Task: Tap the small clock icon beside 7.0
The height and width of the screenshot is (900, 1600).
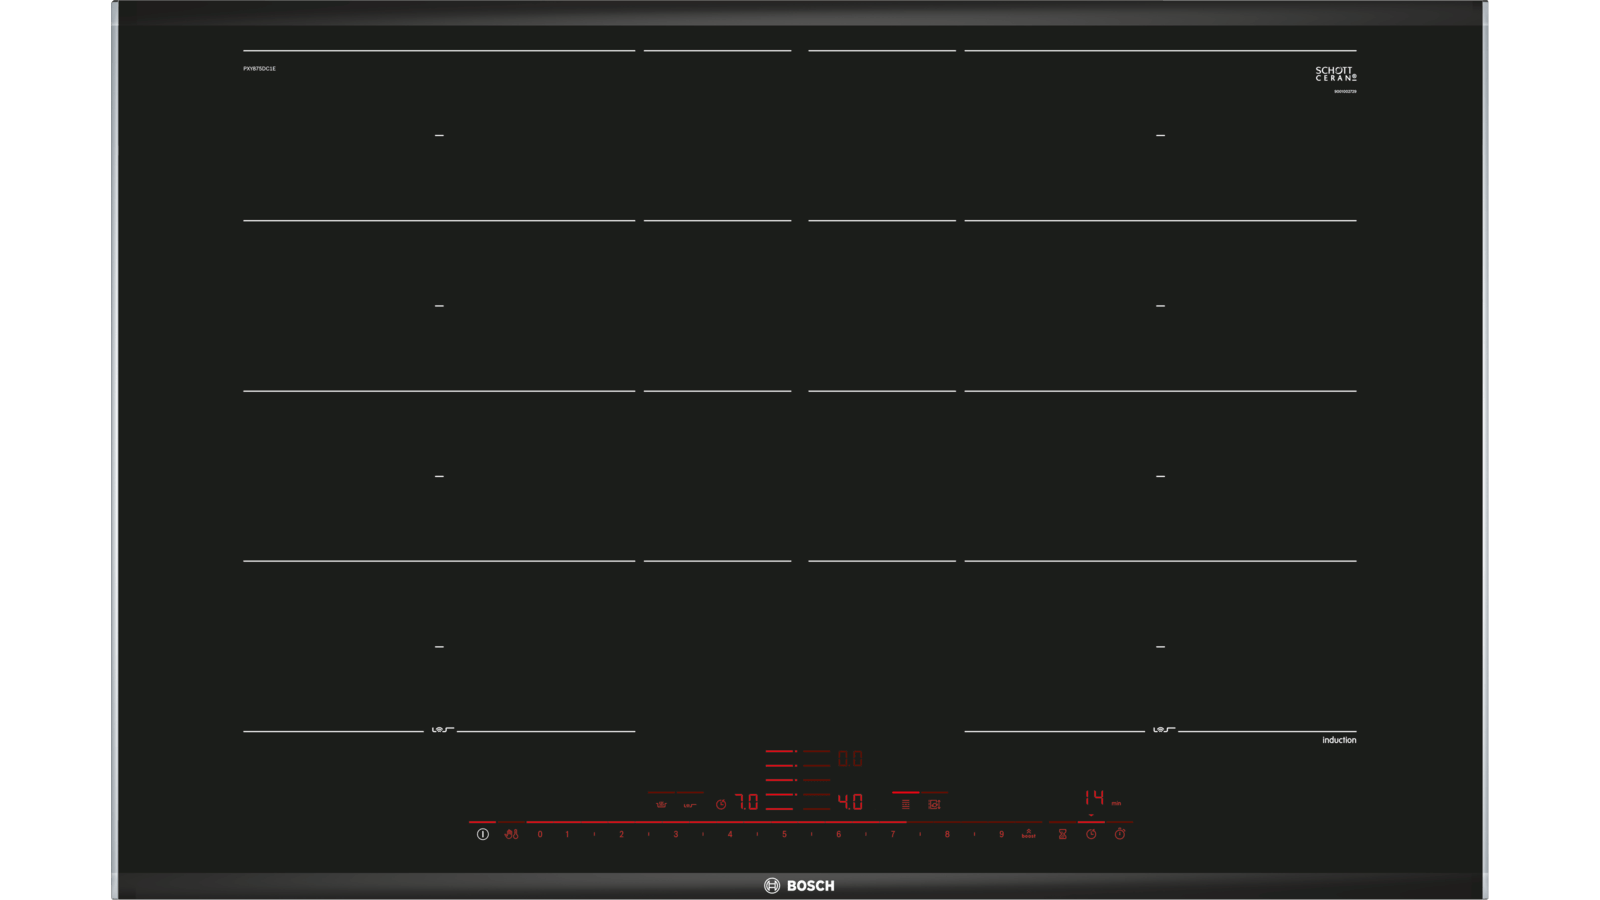Action: [721, 804]
